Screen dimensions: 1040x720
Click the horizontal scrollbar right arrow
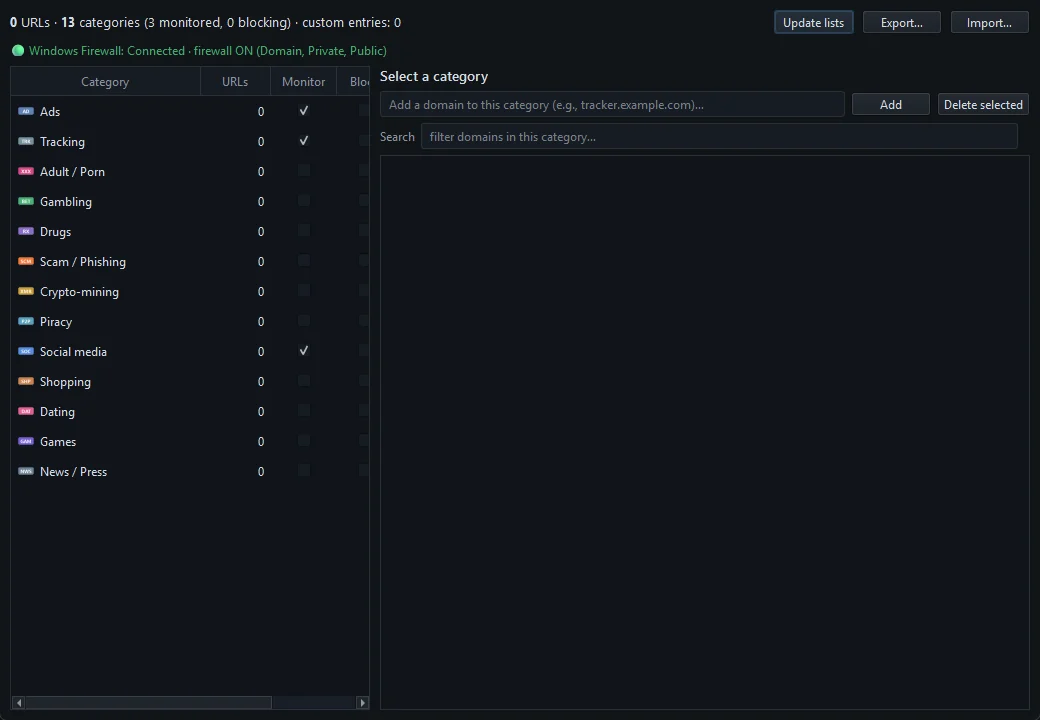[362, 703]
